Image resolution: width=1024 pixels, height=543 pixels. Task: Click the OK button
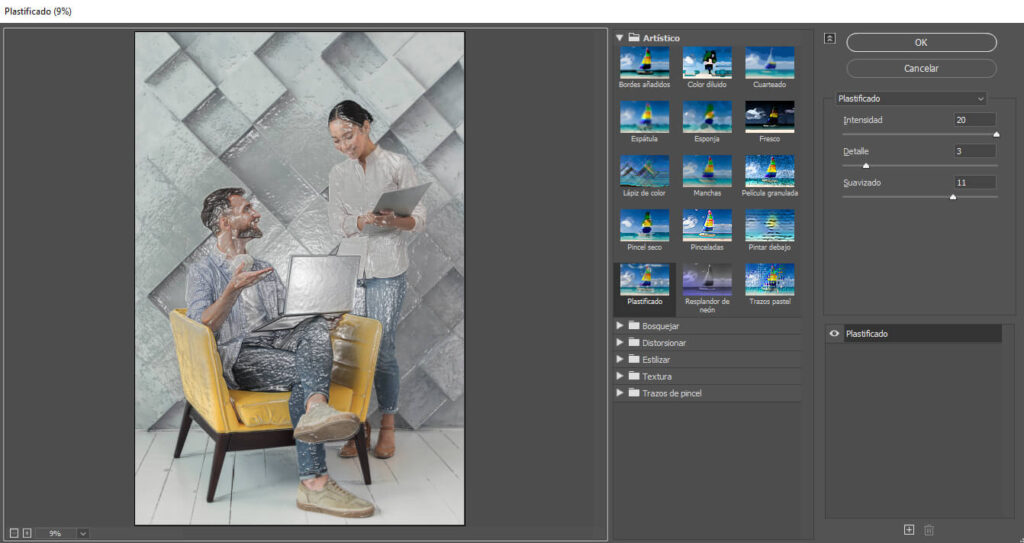921,42
